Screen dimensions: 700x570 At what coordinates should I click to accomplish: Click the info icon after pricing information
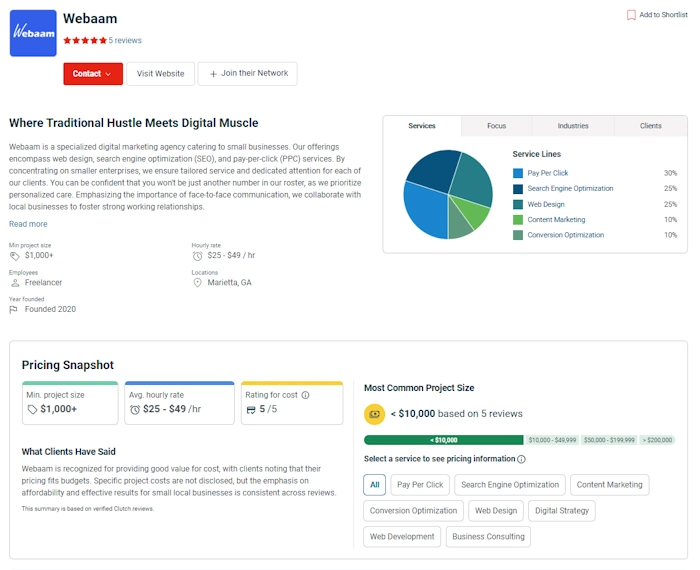[521, 459]
